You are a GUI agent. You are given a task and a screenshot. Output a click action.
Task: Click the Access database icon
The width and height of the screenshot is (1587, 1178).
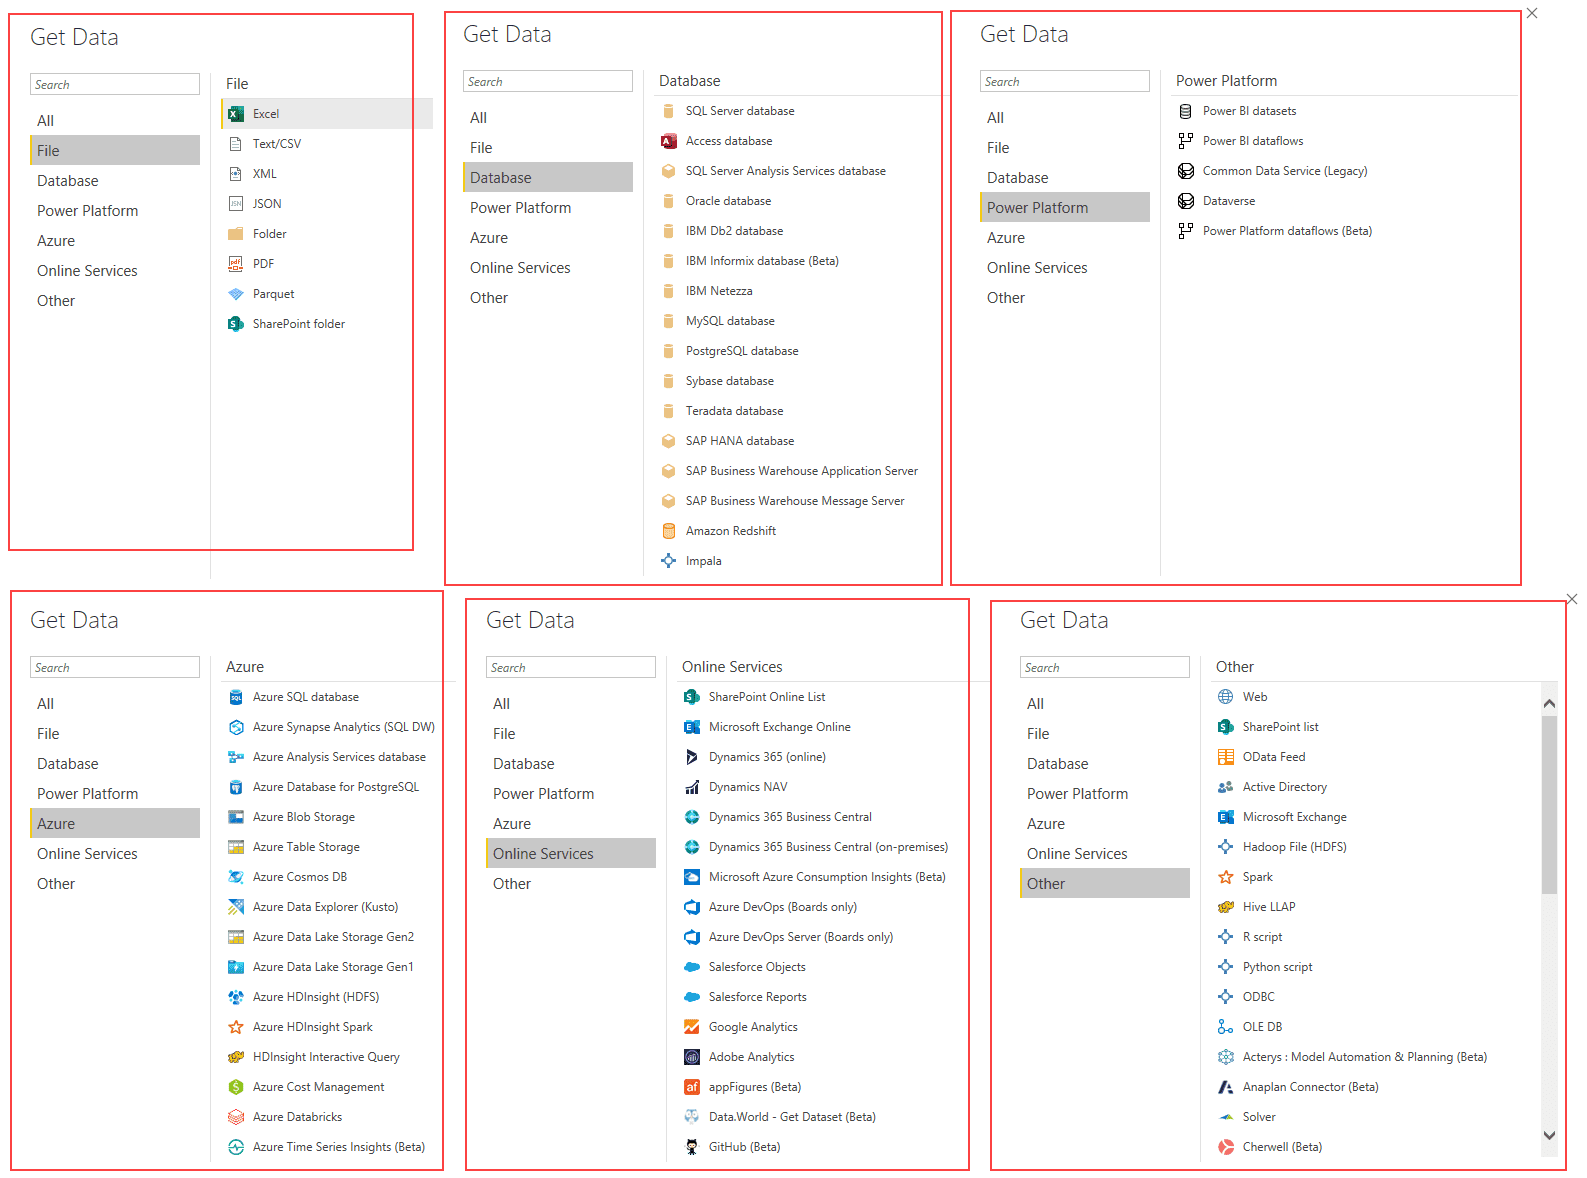tap(669, 141)
